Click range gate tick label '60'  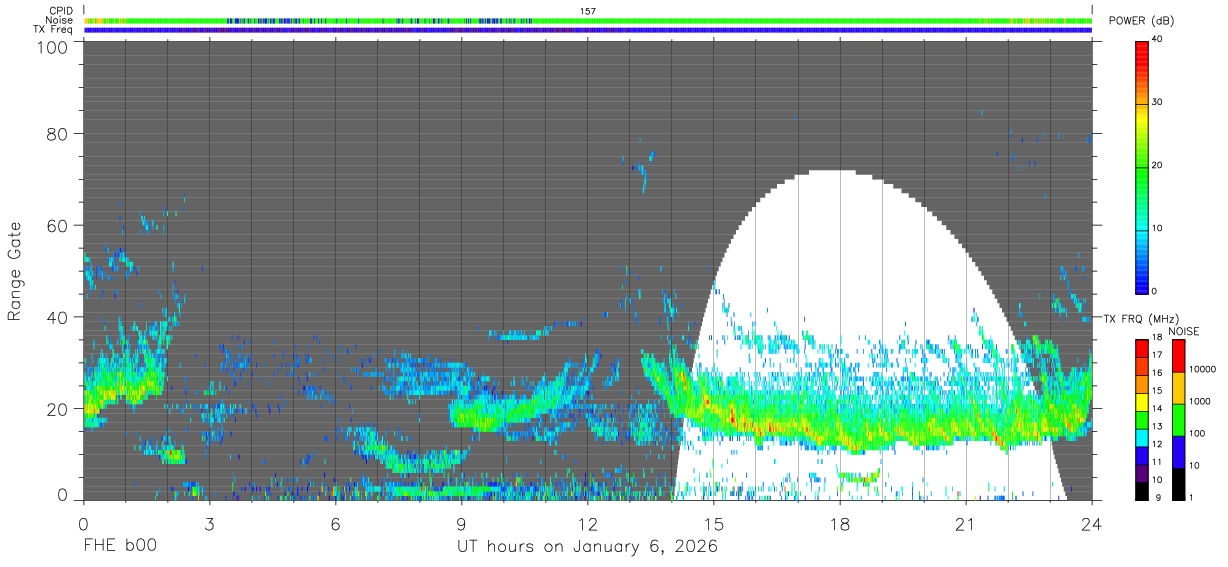coord(57,226)
